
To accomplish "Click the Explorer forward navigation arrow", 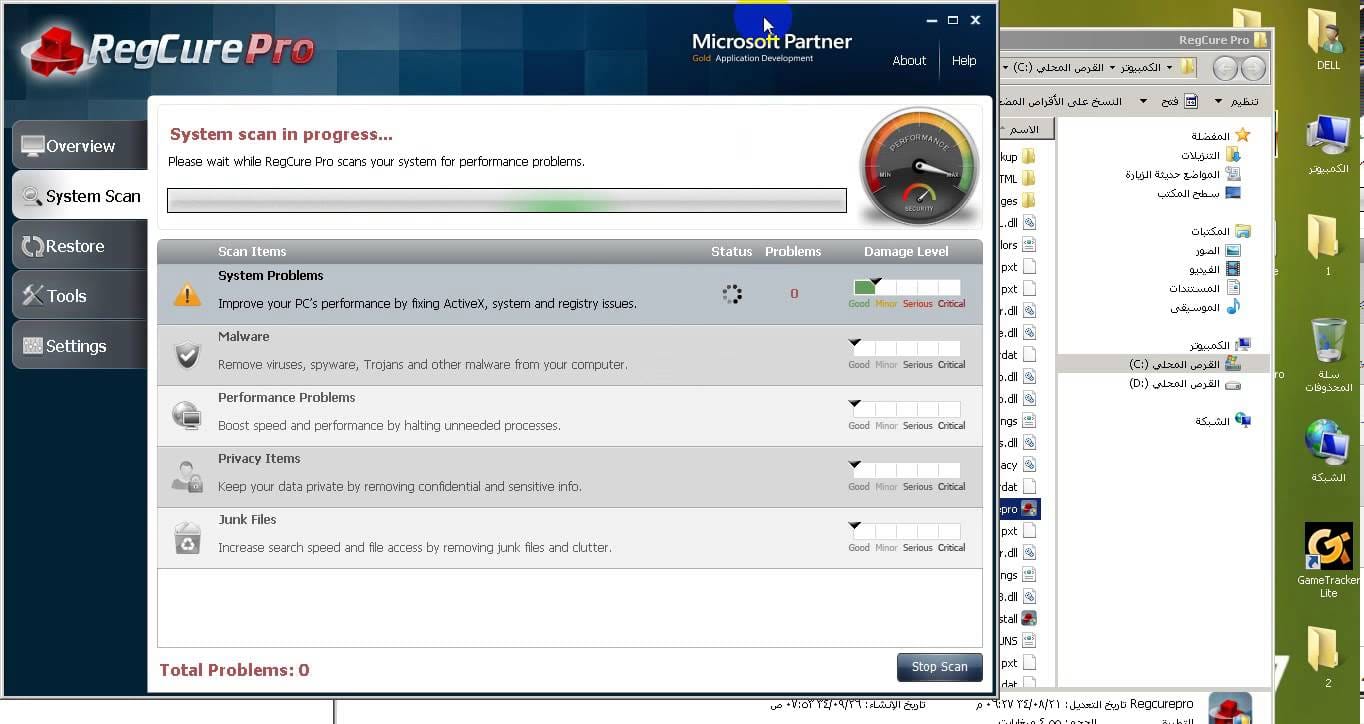I will tap(1225, 68).
